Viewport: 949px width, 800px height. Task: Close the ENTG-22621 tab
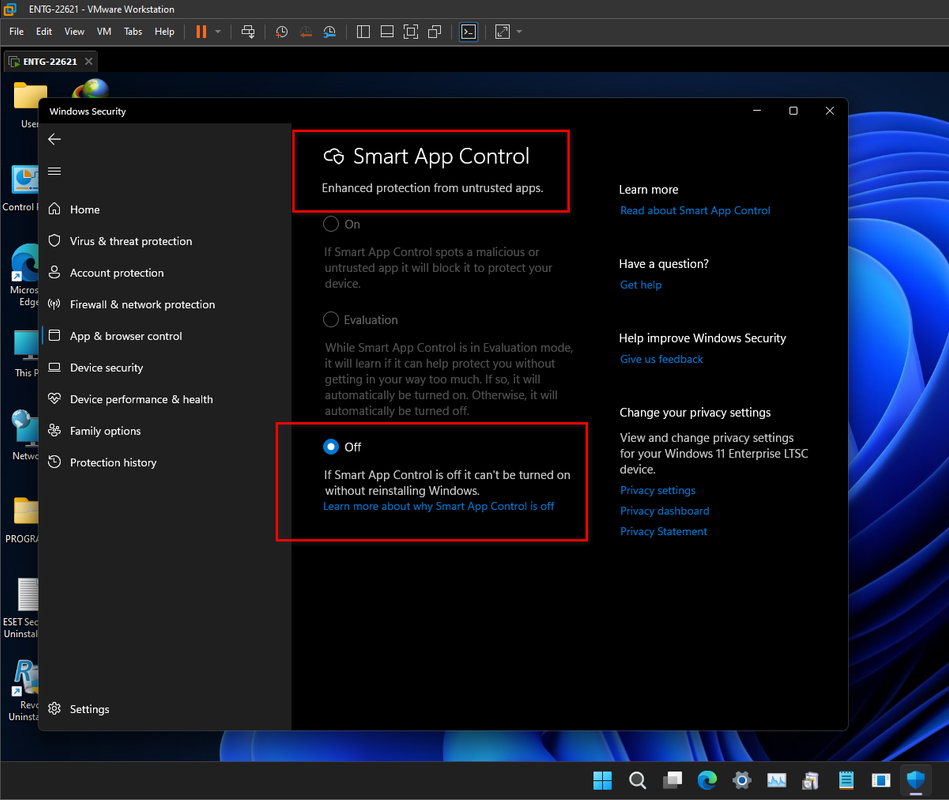pos(89,61)
